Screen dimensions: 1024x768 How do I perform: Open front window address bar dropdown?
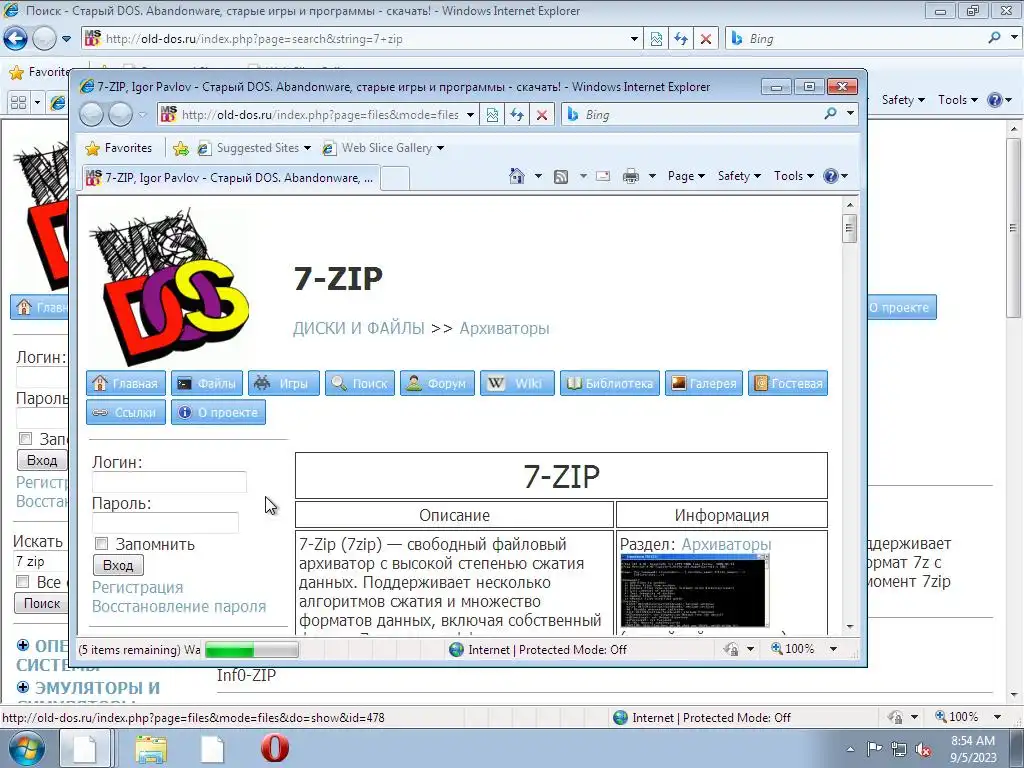[x=470, y=115]
